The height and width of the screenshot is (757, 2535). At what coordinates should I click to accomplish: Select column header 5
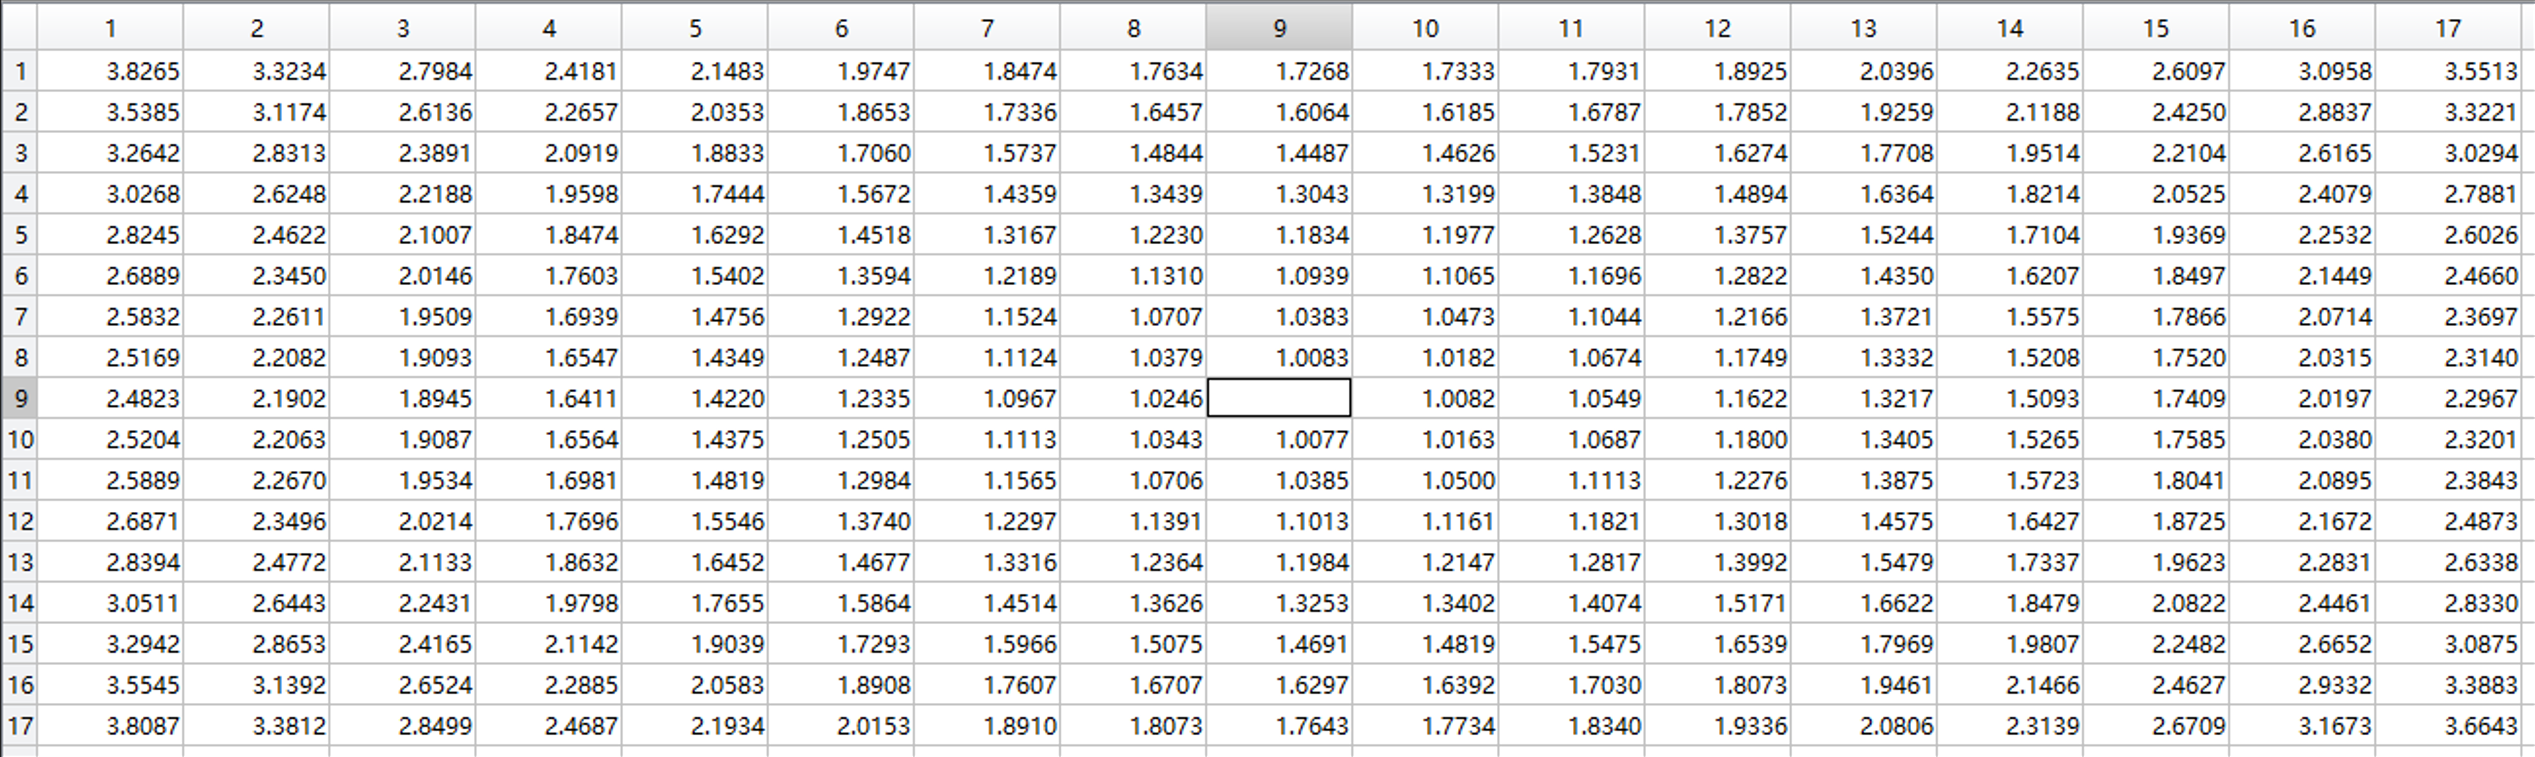click(694, 28)
